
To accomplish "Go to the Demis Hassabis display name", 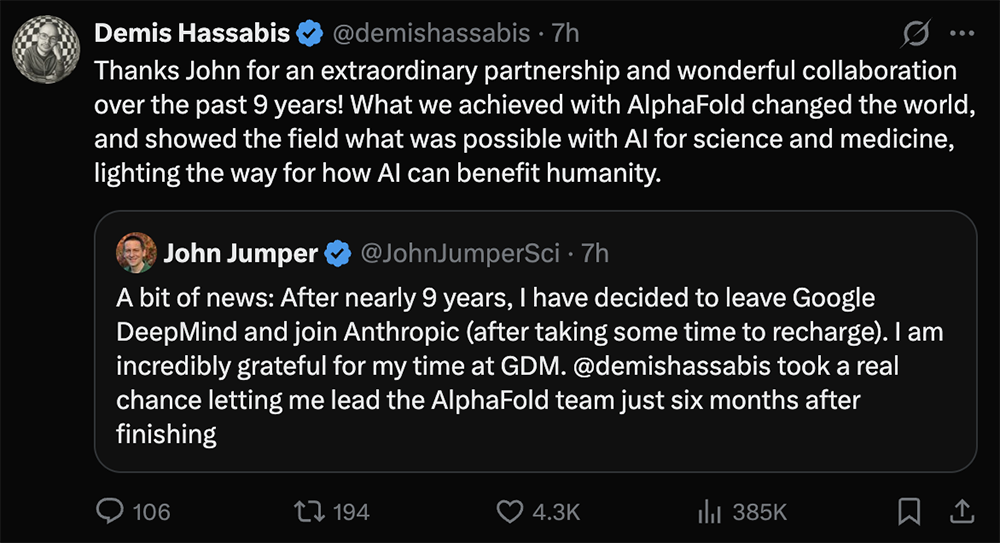I will [192, 33].
